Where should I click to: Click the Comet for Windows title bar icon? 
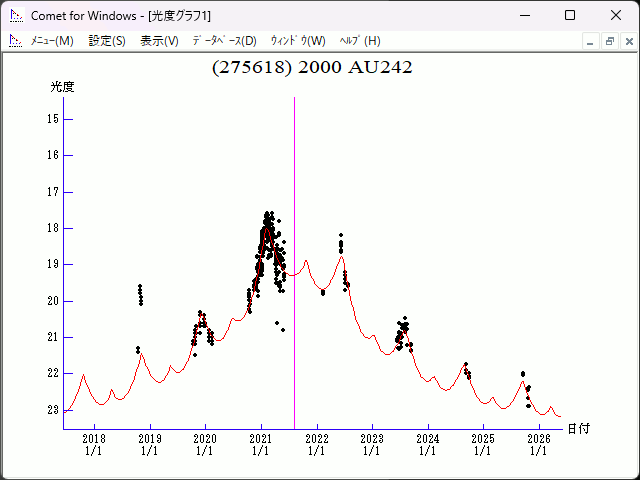coord(16,15)
